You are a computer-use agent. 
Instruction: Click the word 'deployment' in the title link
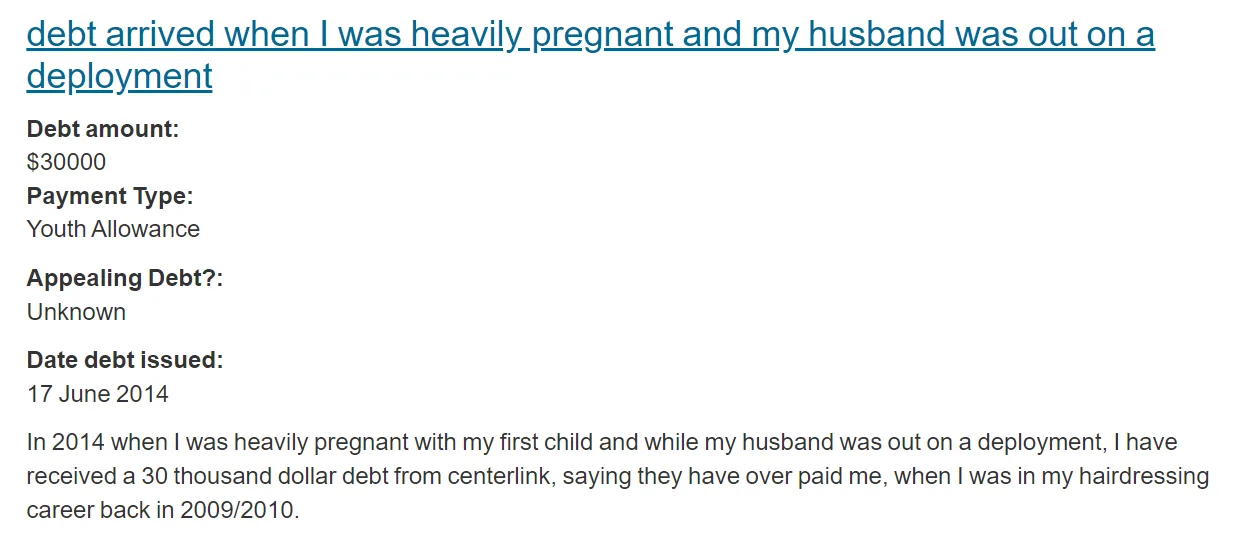click(x=120, y=76)
